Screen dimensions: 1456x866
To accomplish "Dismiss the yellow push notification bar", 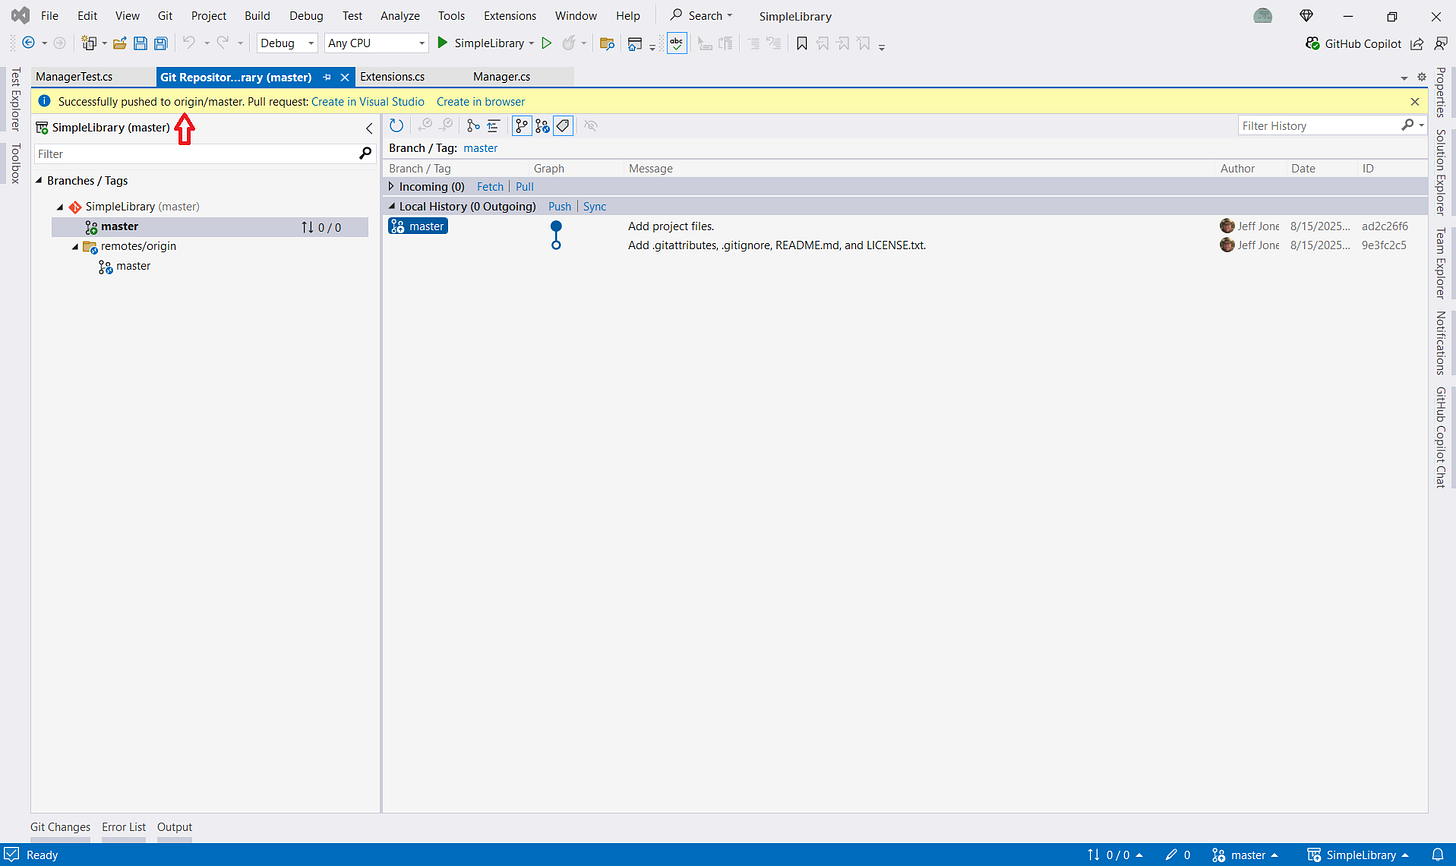I will coord(1415,102).
